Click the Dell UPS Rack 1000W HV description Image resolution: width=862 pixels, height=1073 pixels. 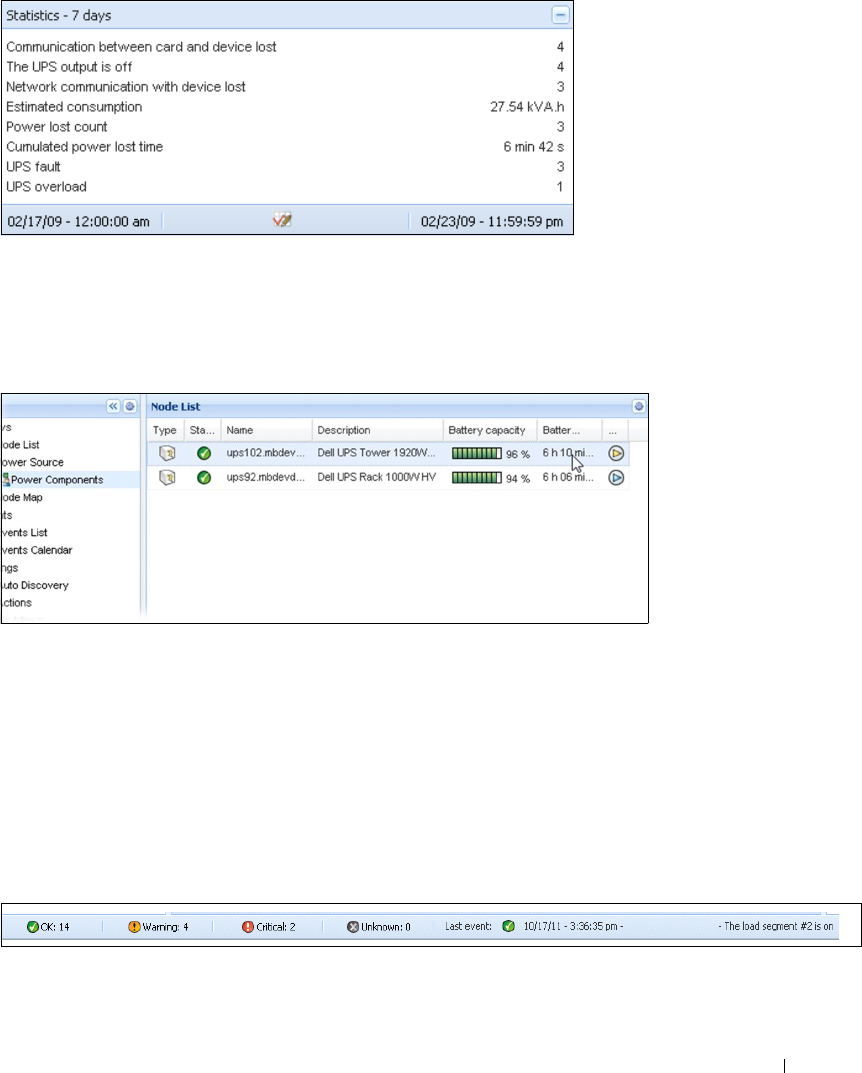(376, 478)
